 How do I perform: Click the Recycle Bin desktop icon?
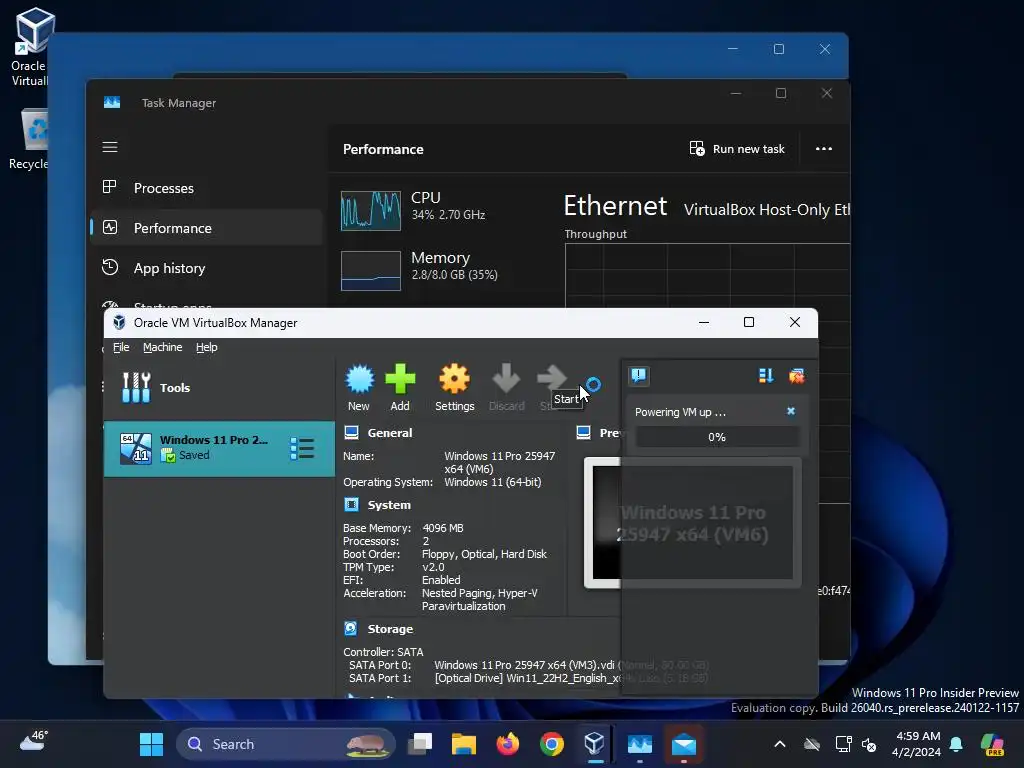point(31,140)
